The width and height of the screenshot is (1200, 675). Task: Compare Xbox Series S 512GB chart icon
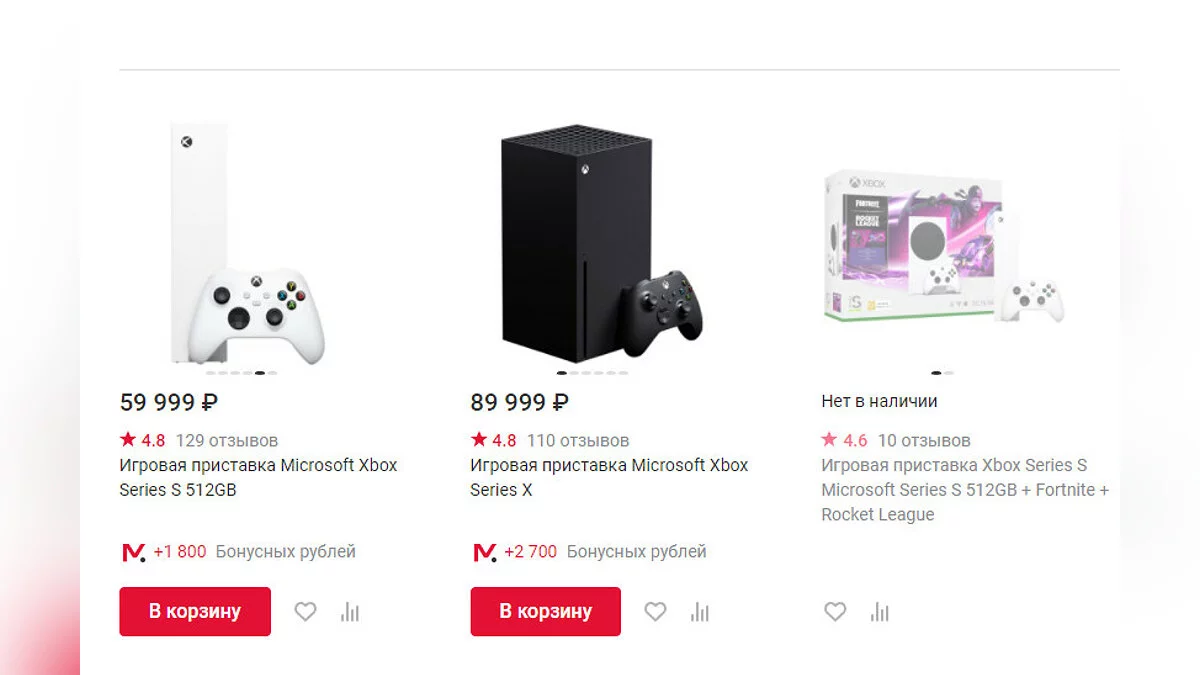(349, 612)
